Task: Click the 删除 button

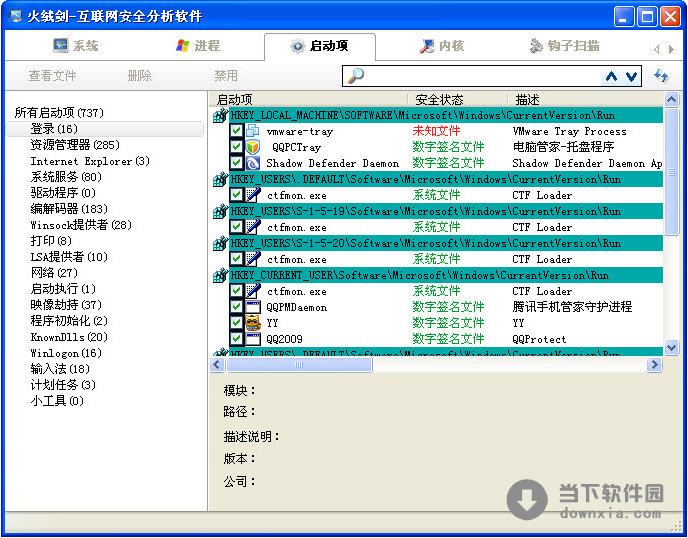Action: click(140, 76)
